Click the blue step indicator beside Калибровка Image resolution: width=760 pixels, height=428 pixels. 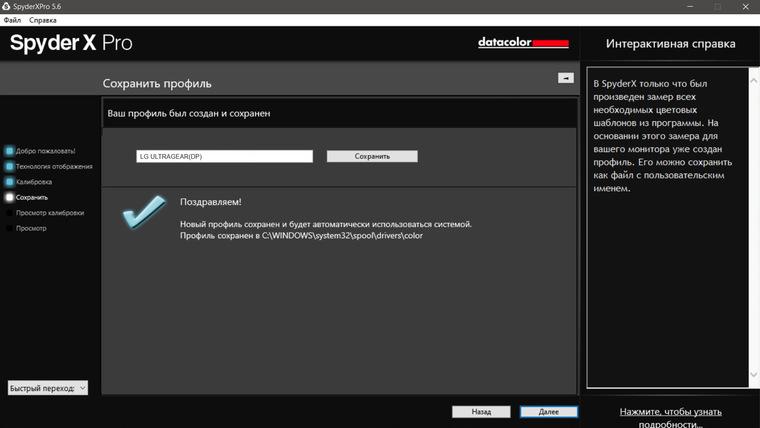pos(9,182)
